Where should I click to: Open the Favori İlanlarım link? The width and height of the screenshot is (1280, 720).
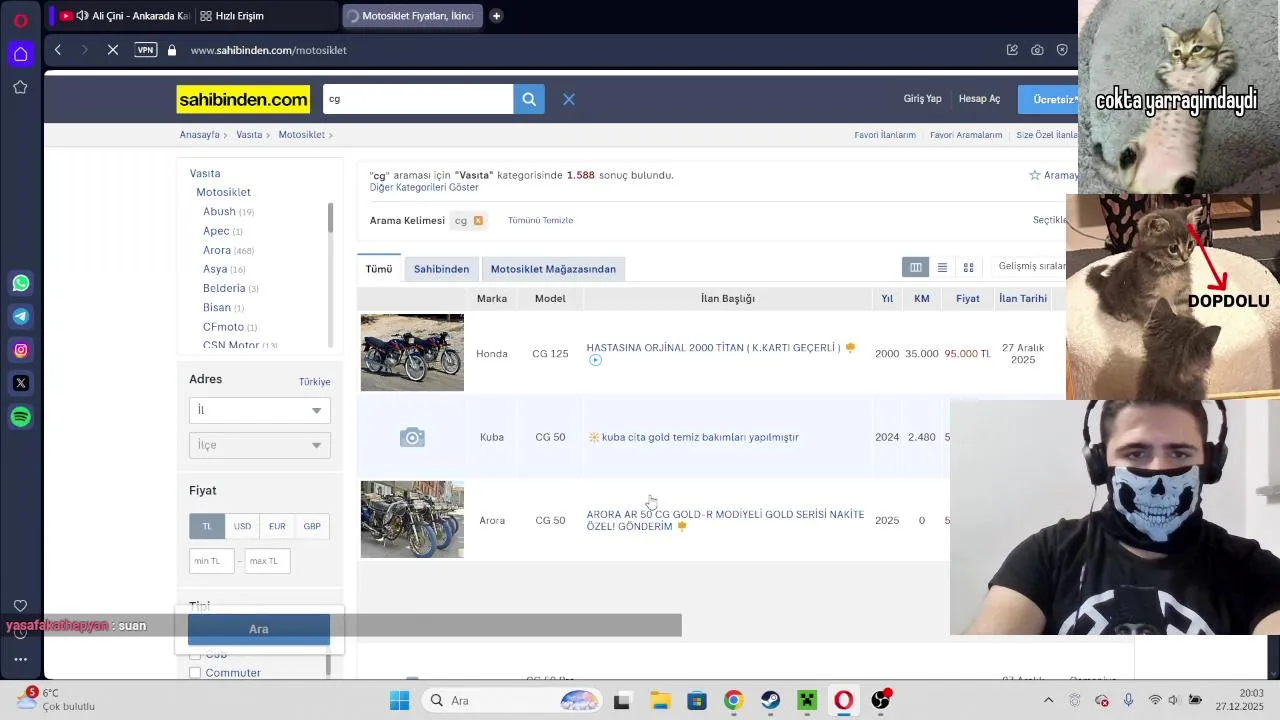pyautogui.click(x=885, y=135)
